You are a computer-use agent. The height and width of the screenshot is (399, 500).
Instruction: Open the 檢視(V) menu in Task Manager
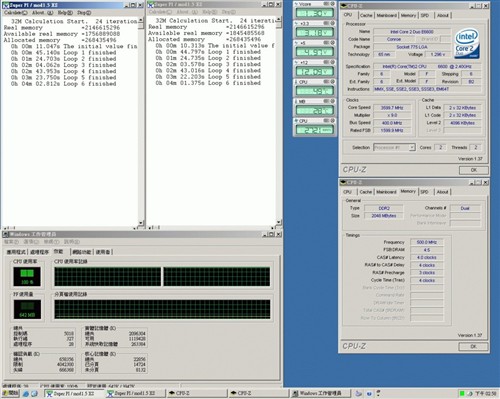click(x=51, y=242)
